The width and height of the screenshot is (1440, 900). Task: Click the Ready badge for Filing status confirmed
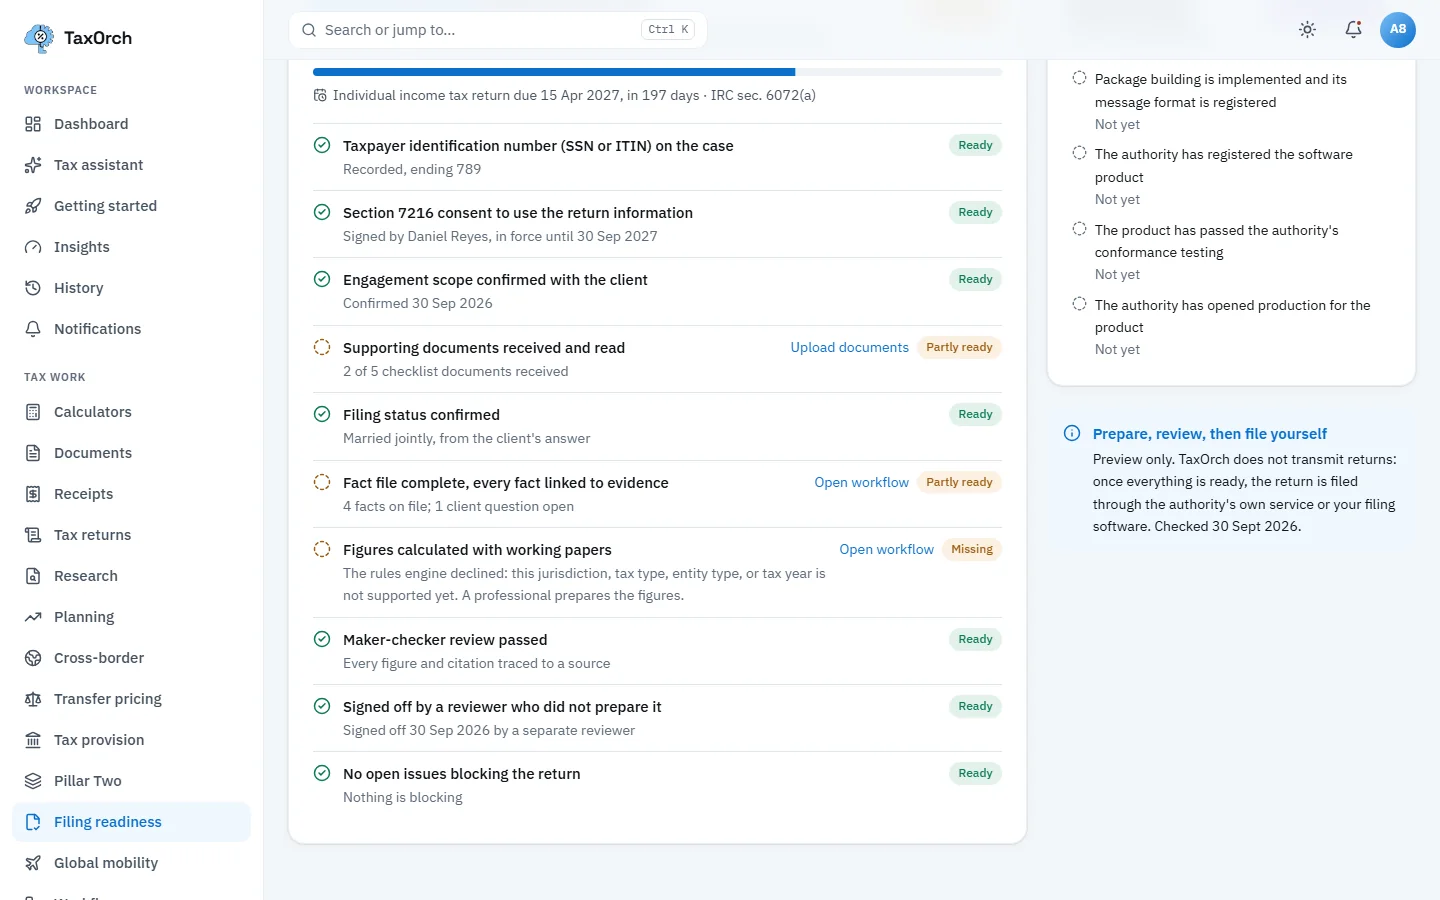click(975, 414)
